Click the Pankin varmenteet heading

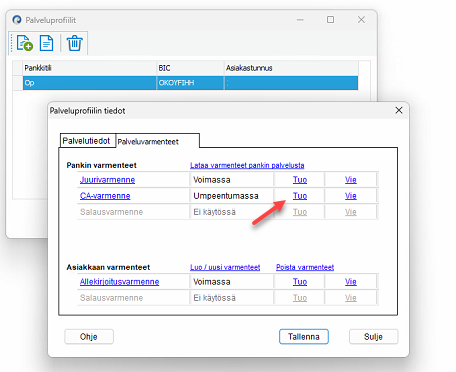pyautogui.click(x=102, y=165)
